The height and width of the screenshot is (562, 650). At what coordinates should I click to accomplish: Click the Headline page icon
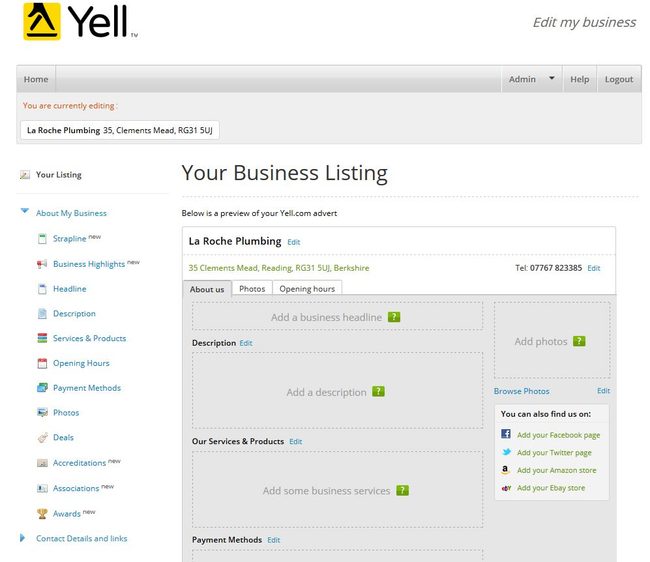pos(42,289)
